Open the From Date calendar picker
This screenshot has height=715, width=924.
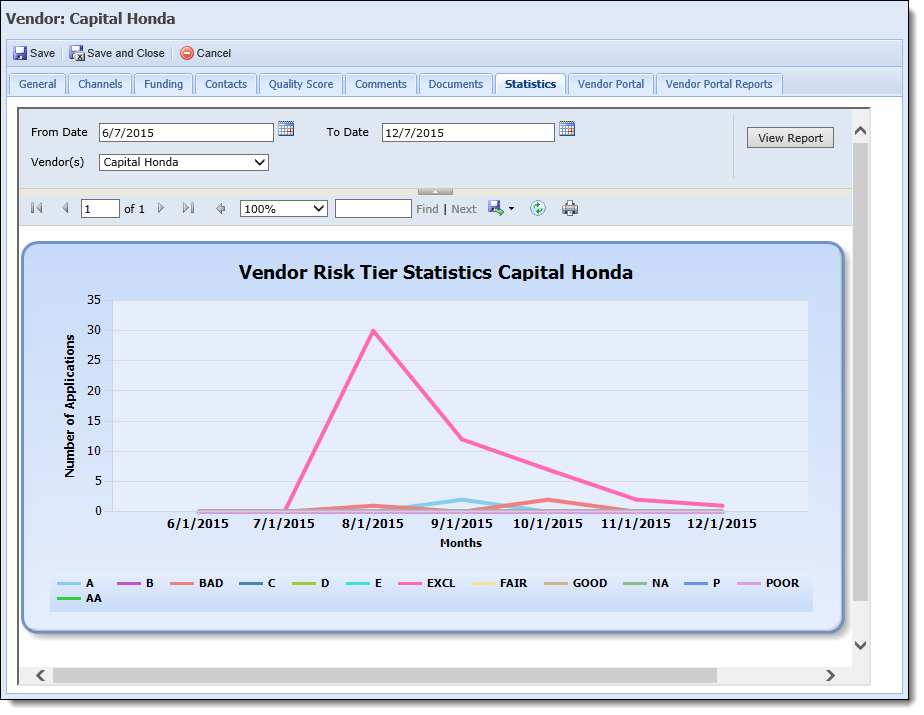286,129
